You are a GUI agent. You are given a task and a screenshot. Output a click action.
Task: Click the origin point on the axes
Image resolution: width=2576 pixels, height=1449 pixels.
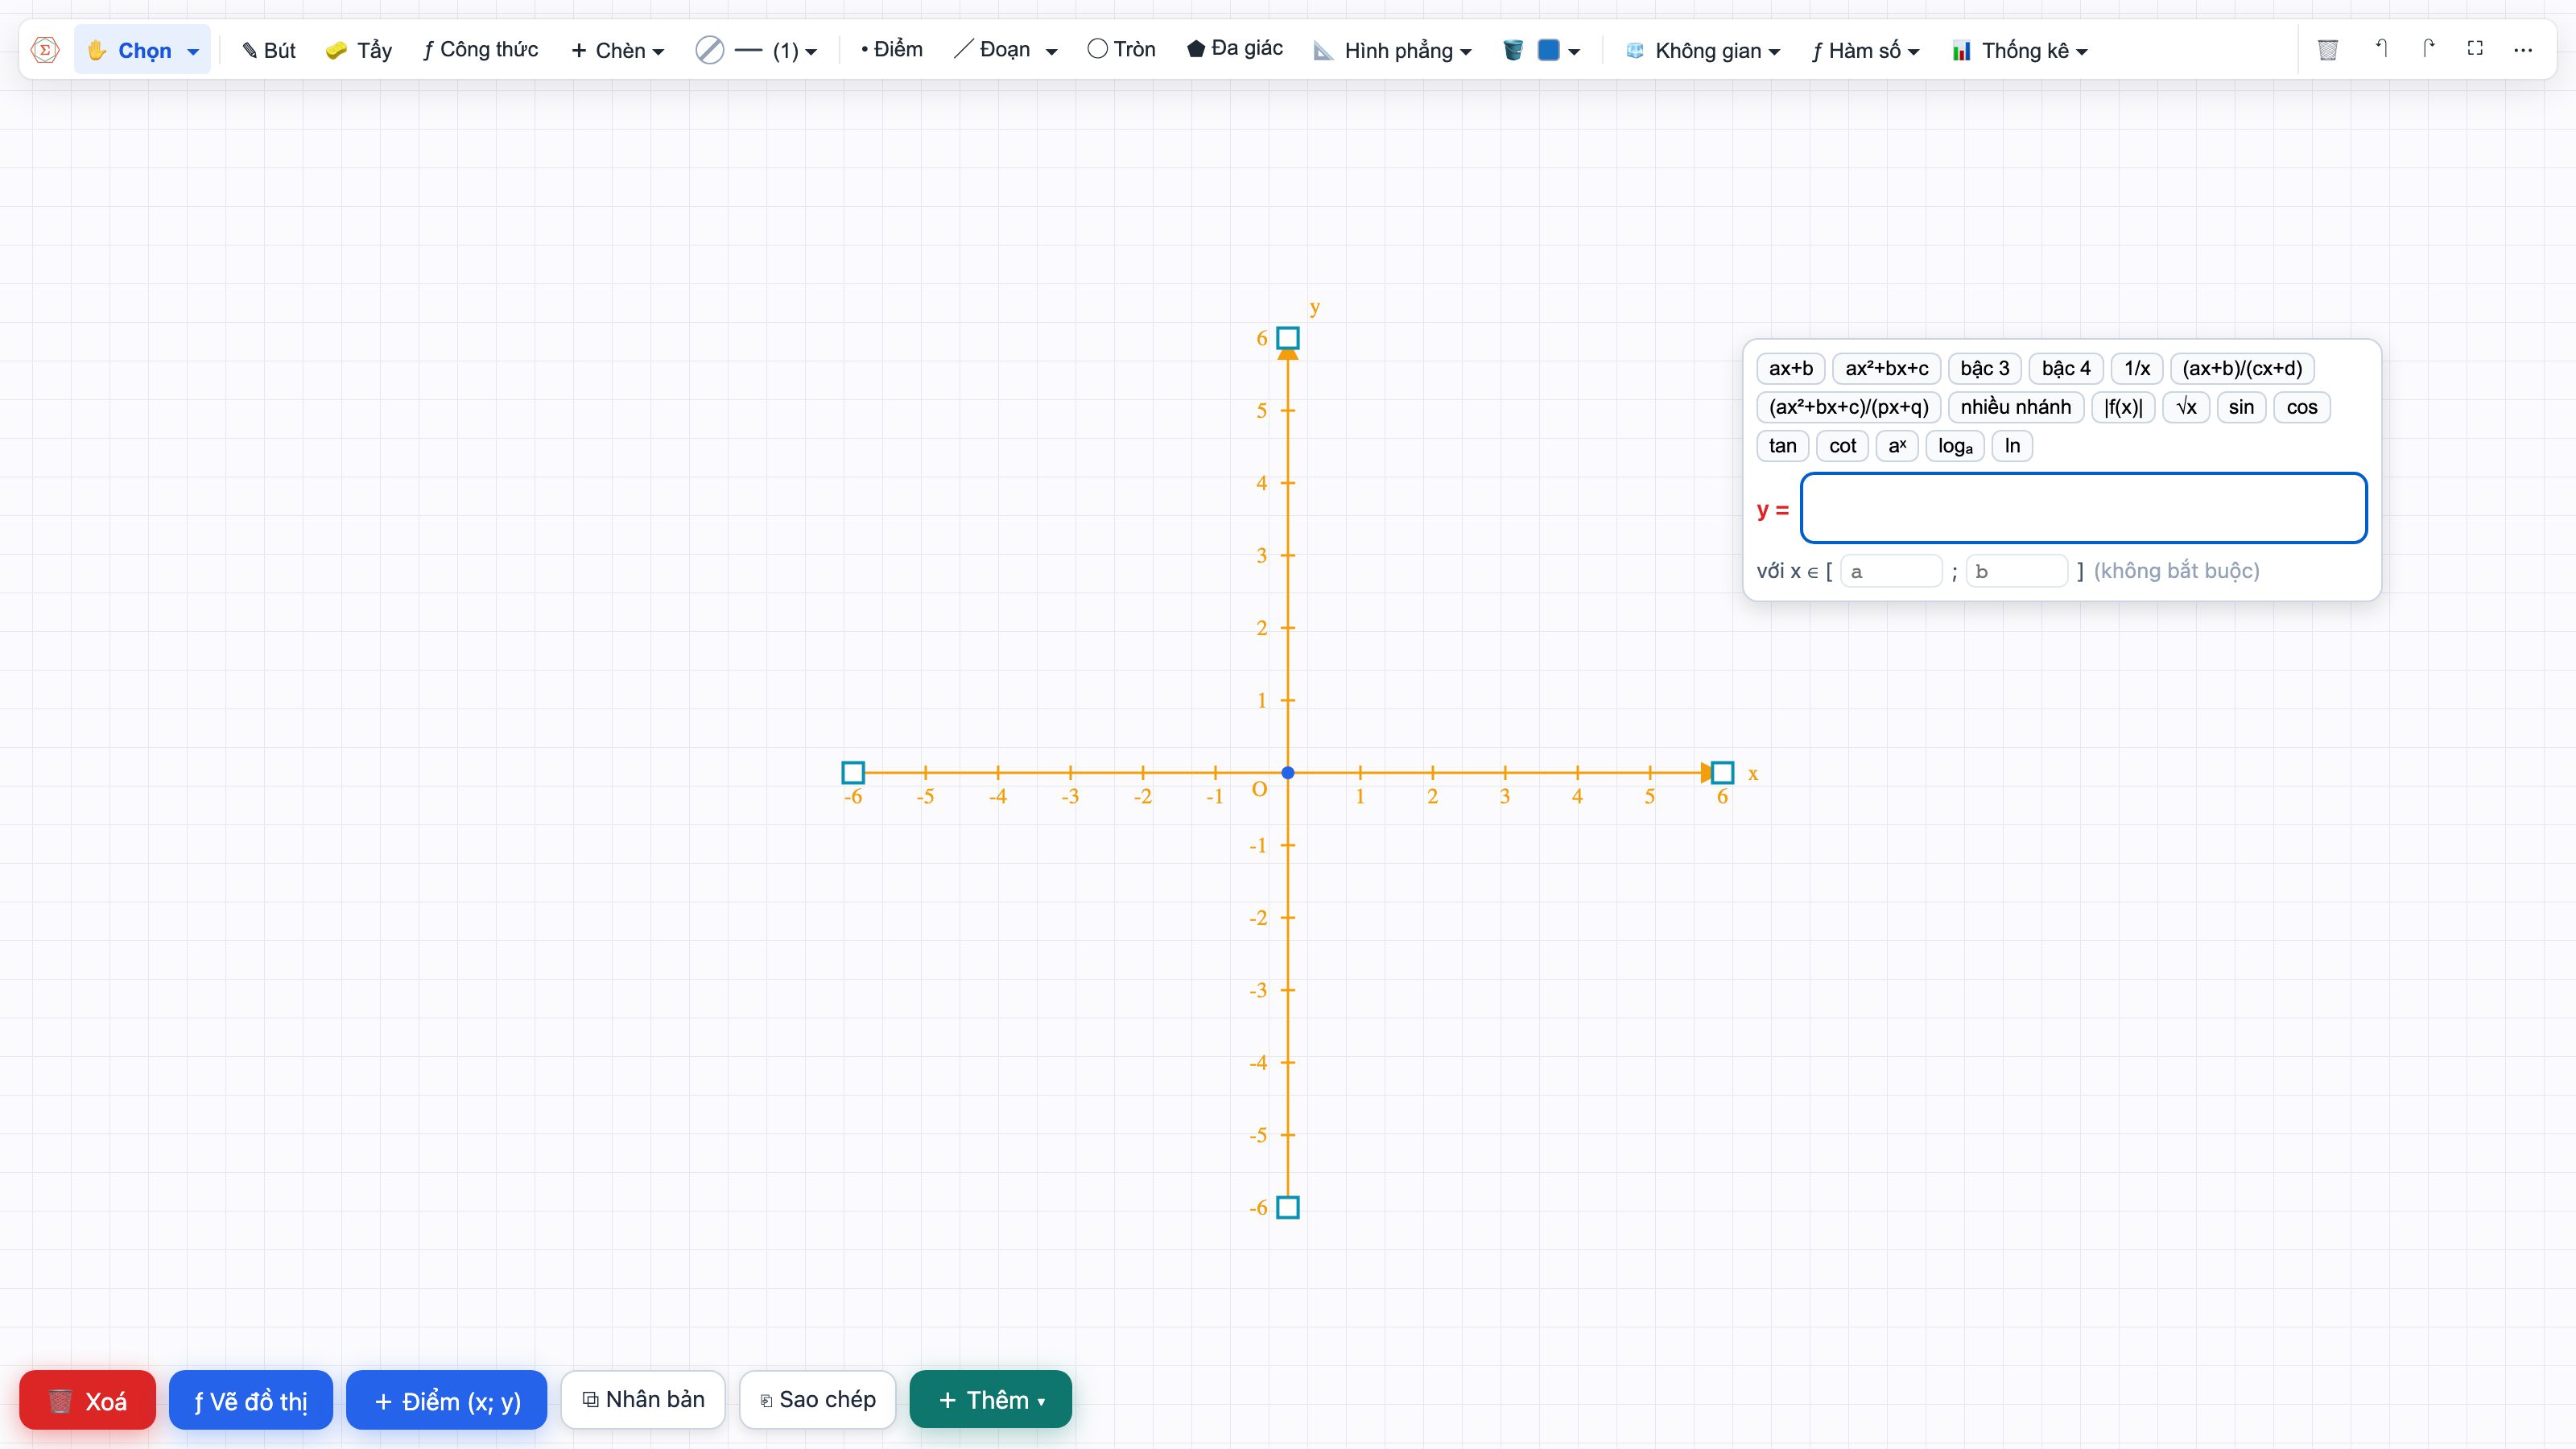(x=1288, y=773)
